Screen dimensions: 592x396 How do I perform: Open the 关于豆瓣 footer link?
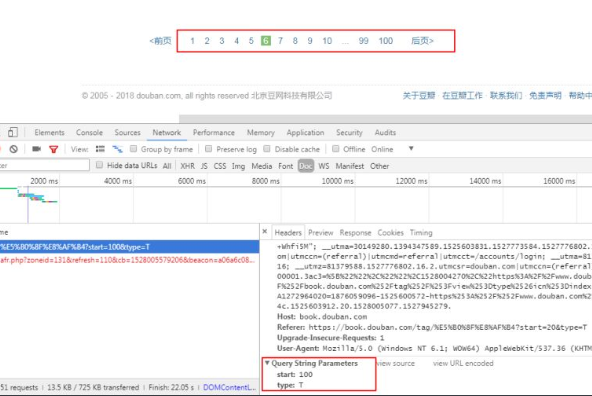pyautogui.click(x=419, y=96)
